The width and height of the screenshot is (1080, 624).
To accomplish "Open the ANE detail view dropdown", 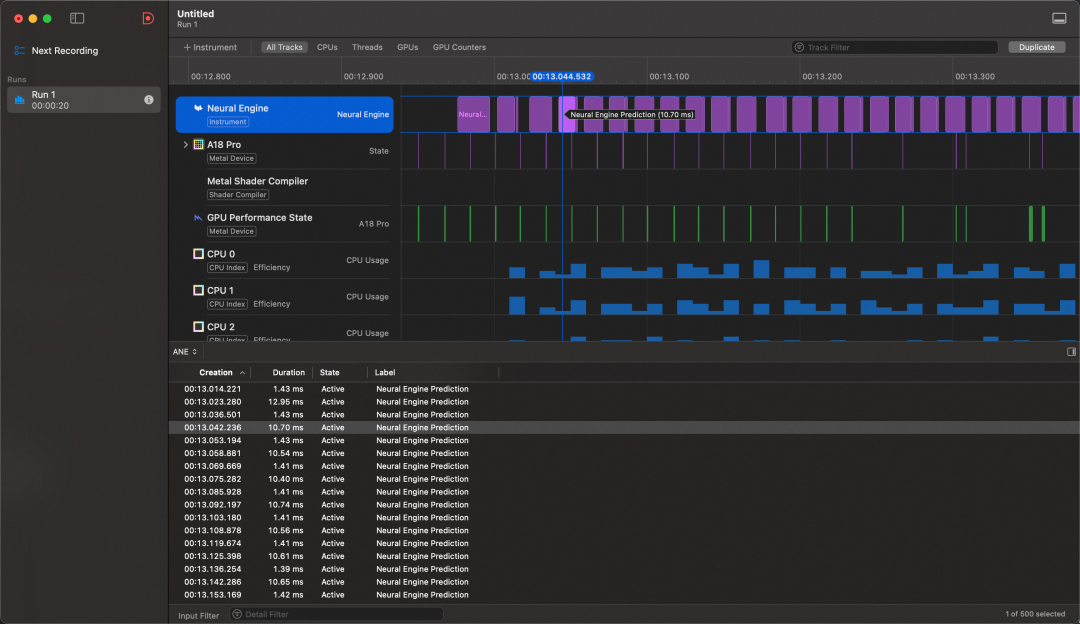I will [x=184, y=351].
